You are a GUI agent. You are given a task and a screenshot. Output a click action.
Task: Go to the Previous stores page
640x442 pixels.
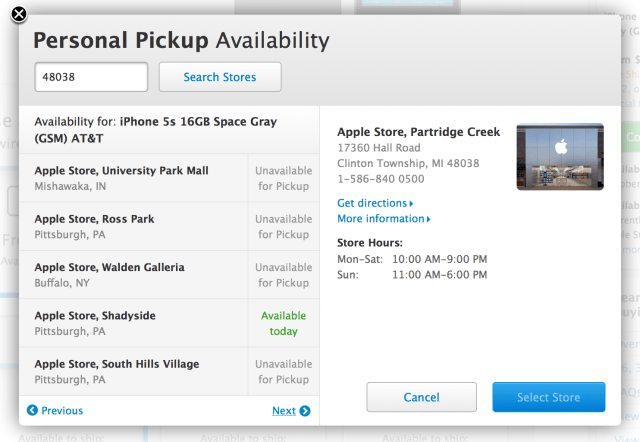[55, 410]
